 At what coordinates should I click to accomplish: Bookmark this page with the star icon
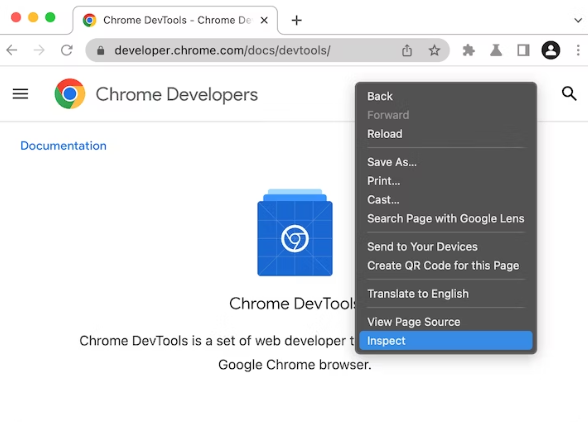[434, 50]
